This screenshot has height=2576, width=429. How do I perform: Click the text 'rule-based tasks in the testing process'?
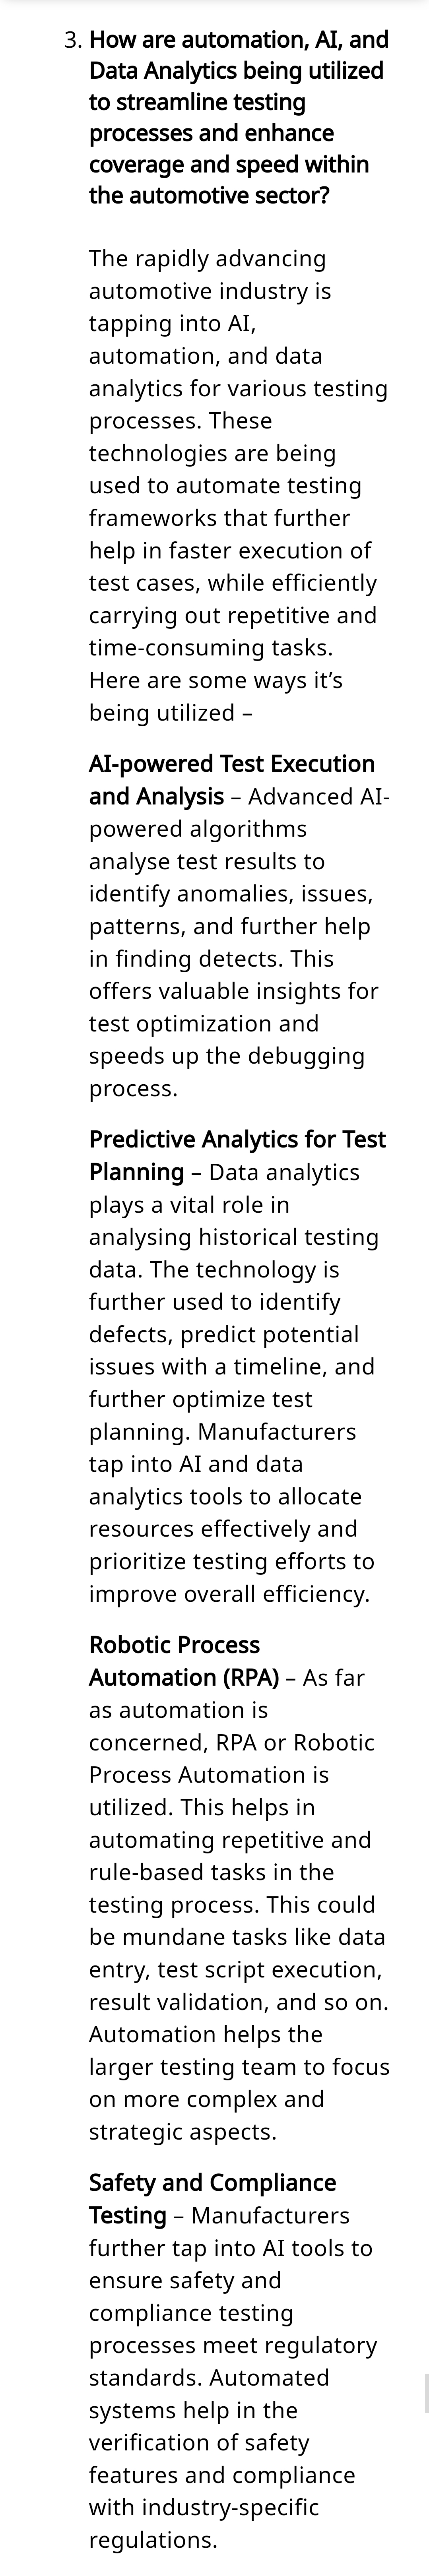(232, 1888)
